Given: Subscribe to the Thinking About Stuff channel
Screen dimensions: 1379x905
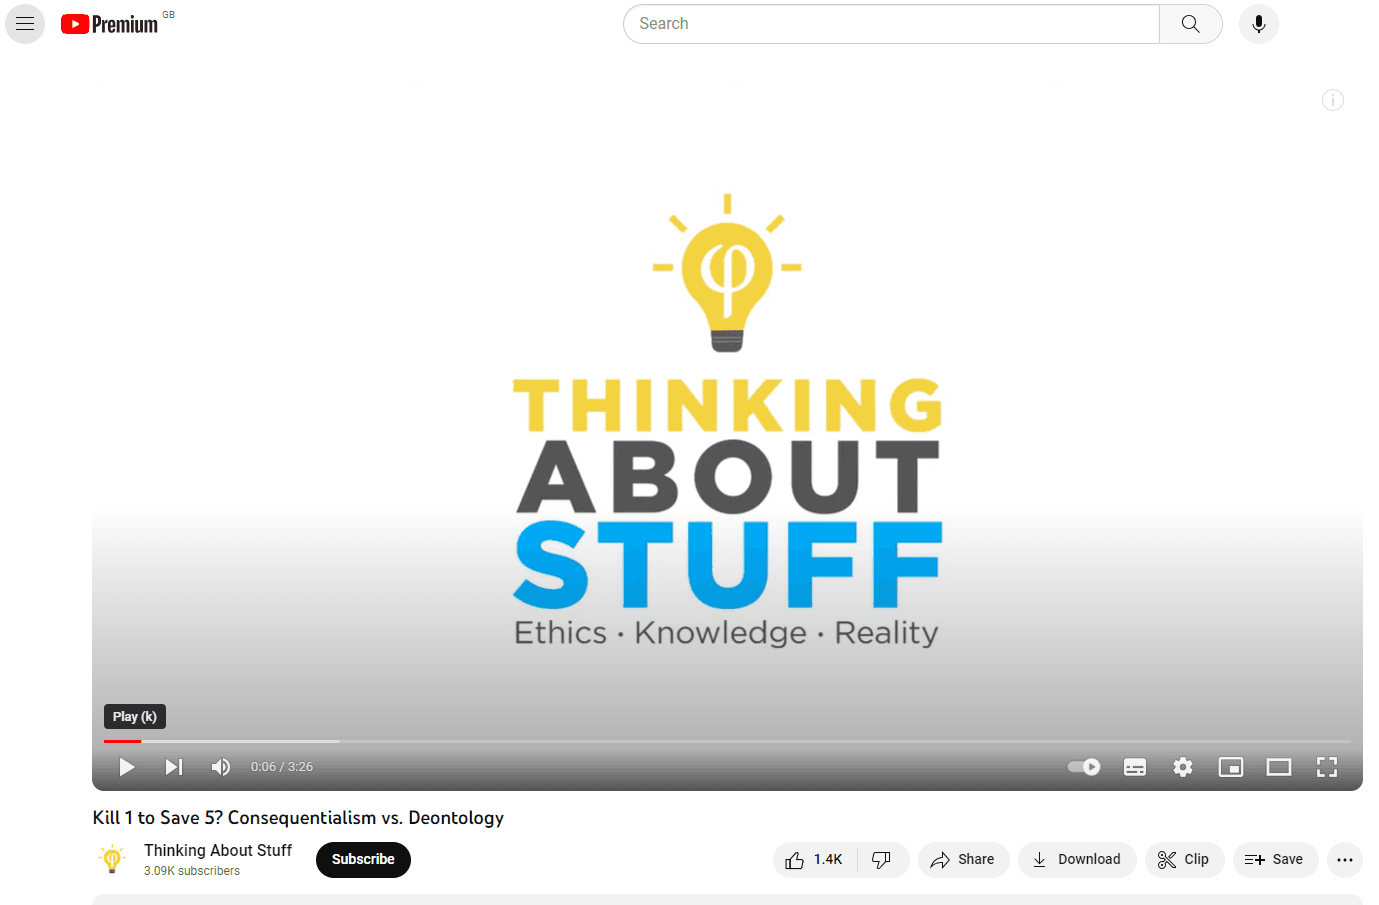Looking at the screenshot, I should [363, 860].
